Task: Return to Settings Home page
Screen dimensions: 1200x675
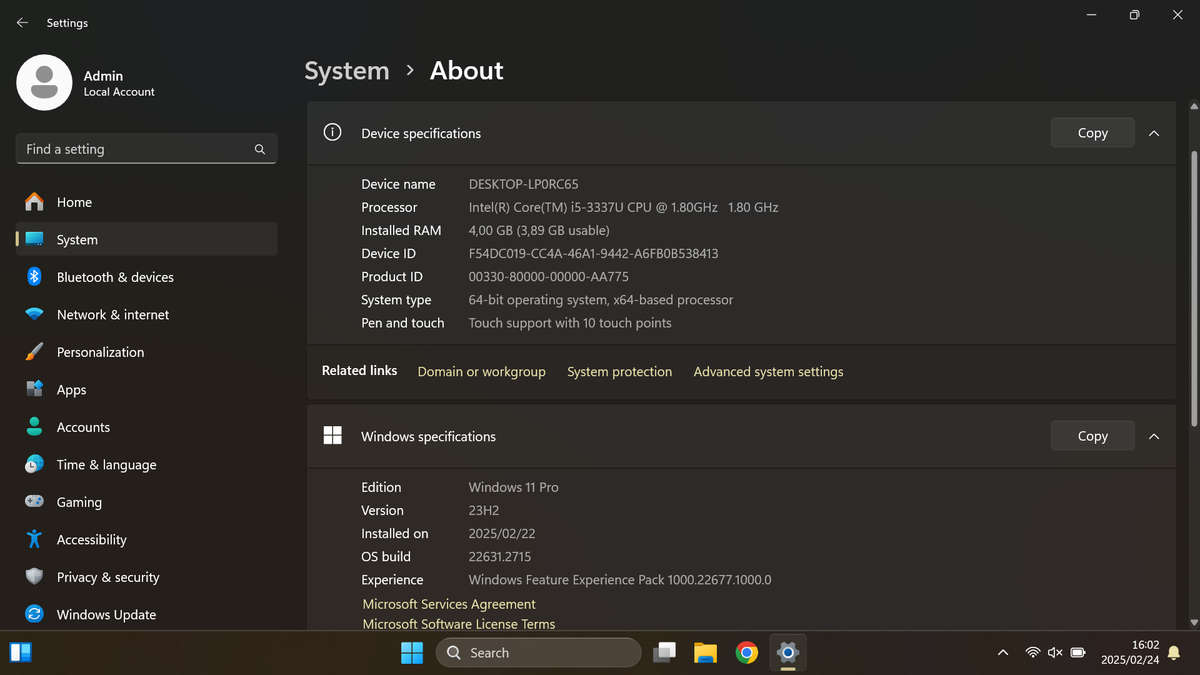Action: click(75, 202)
